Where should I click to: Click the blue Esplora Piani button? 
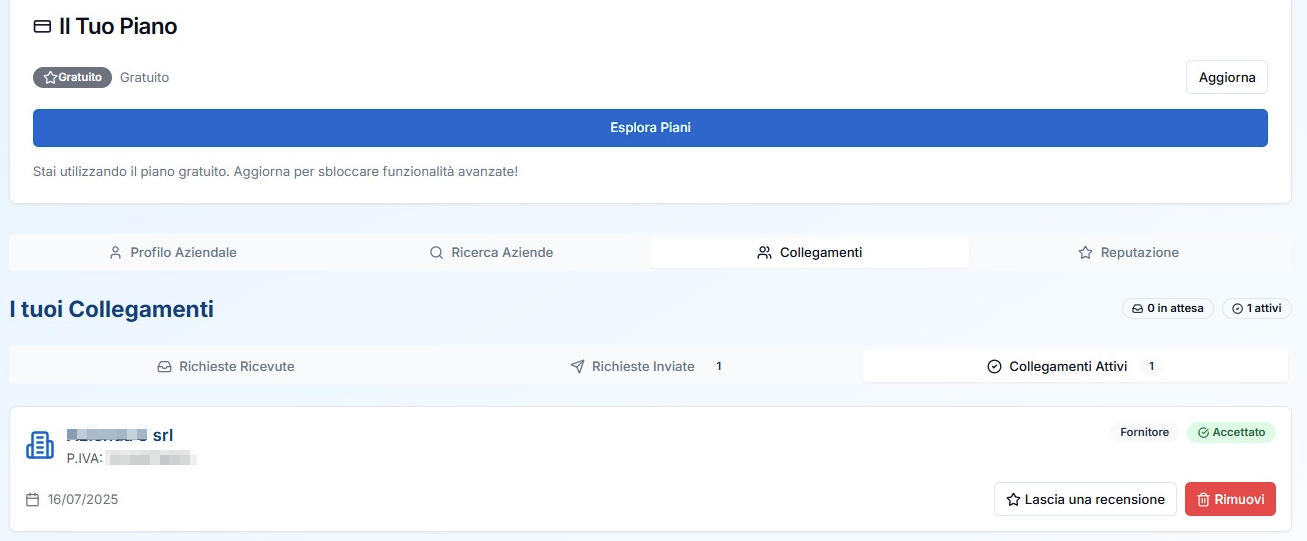(x=650, y=128)
